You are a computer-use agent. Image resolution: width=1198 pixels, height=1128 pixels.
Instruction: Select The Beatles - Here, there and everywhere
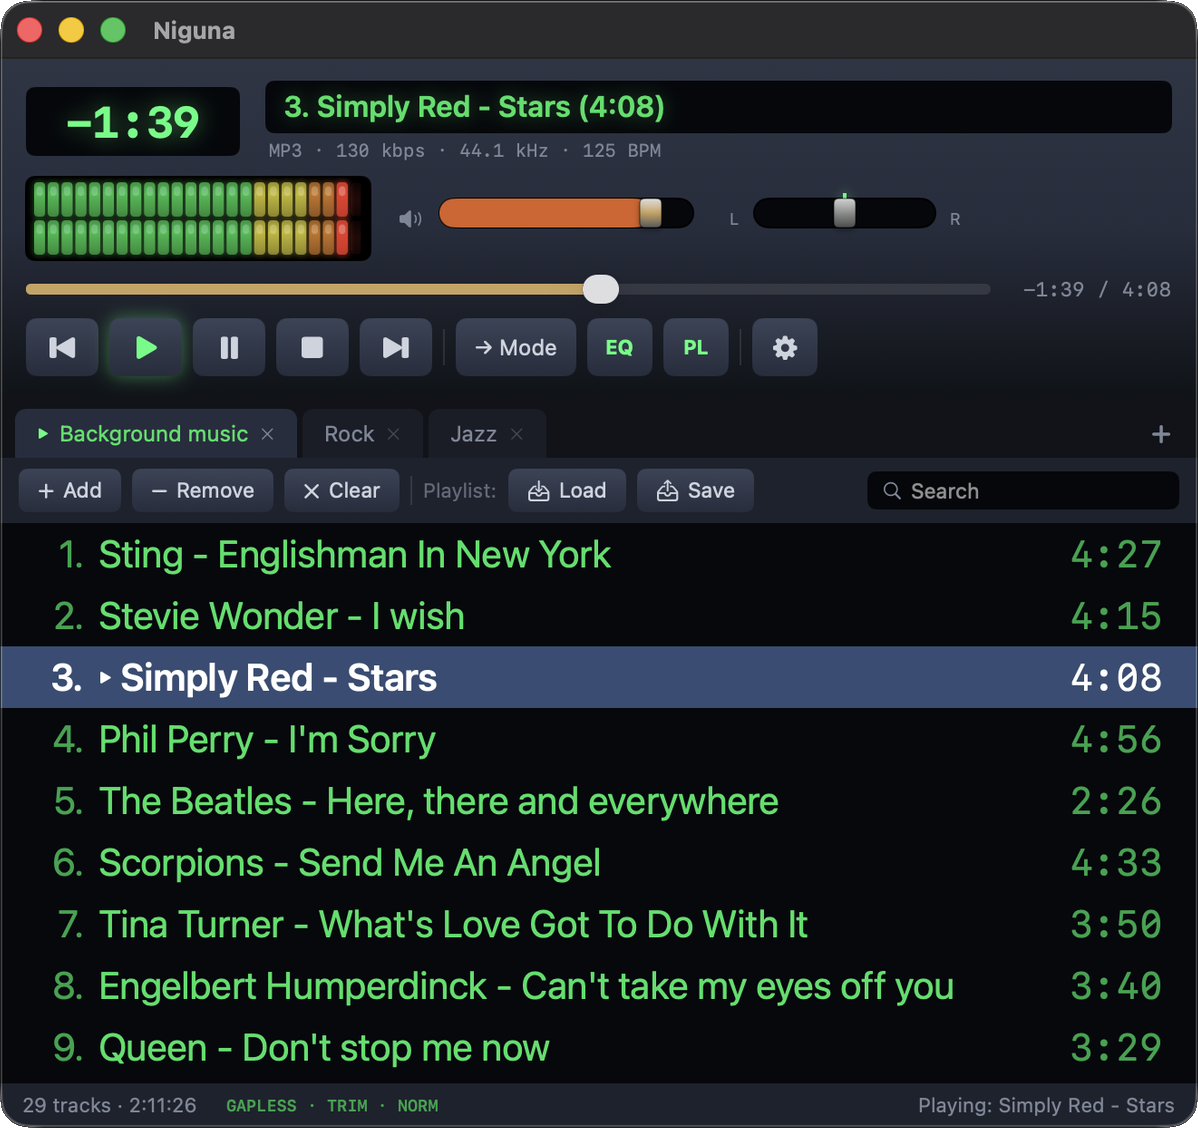[x=599, y=801]
